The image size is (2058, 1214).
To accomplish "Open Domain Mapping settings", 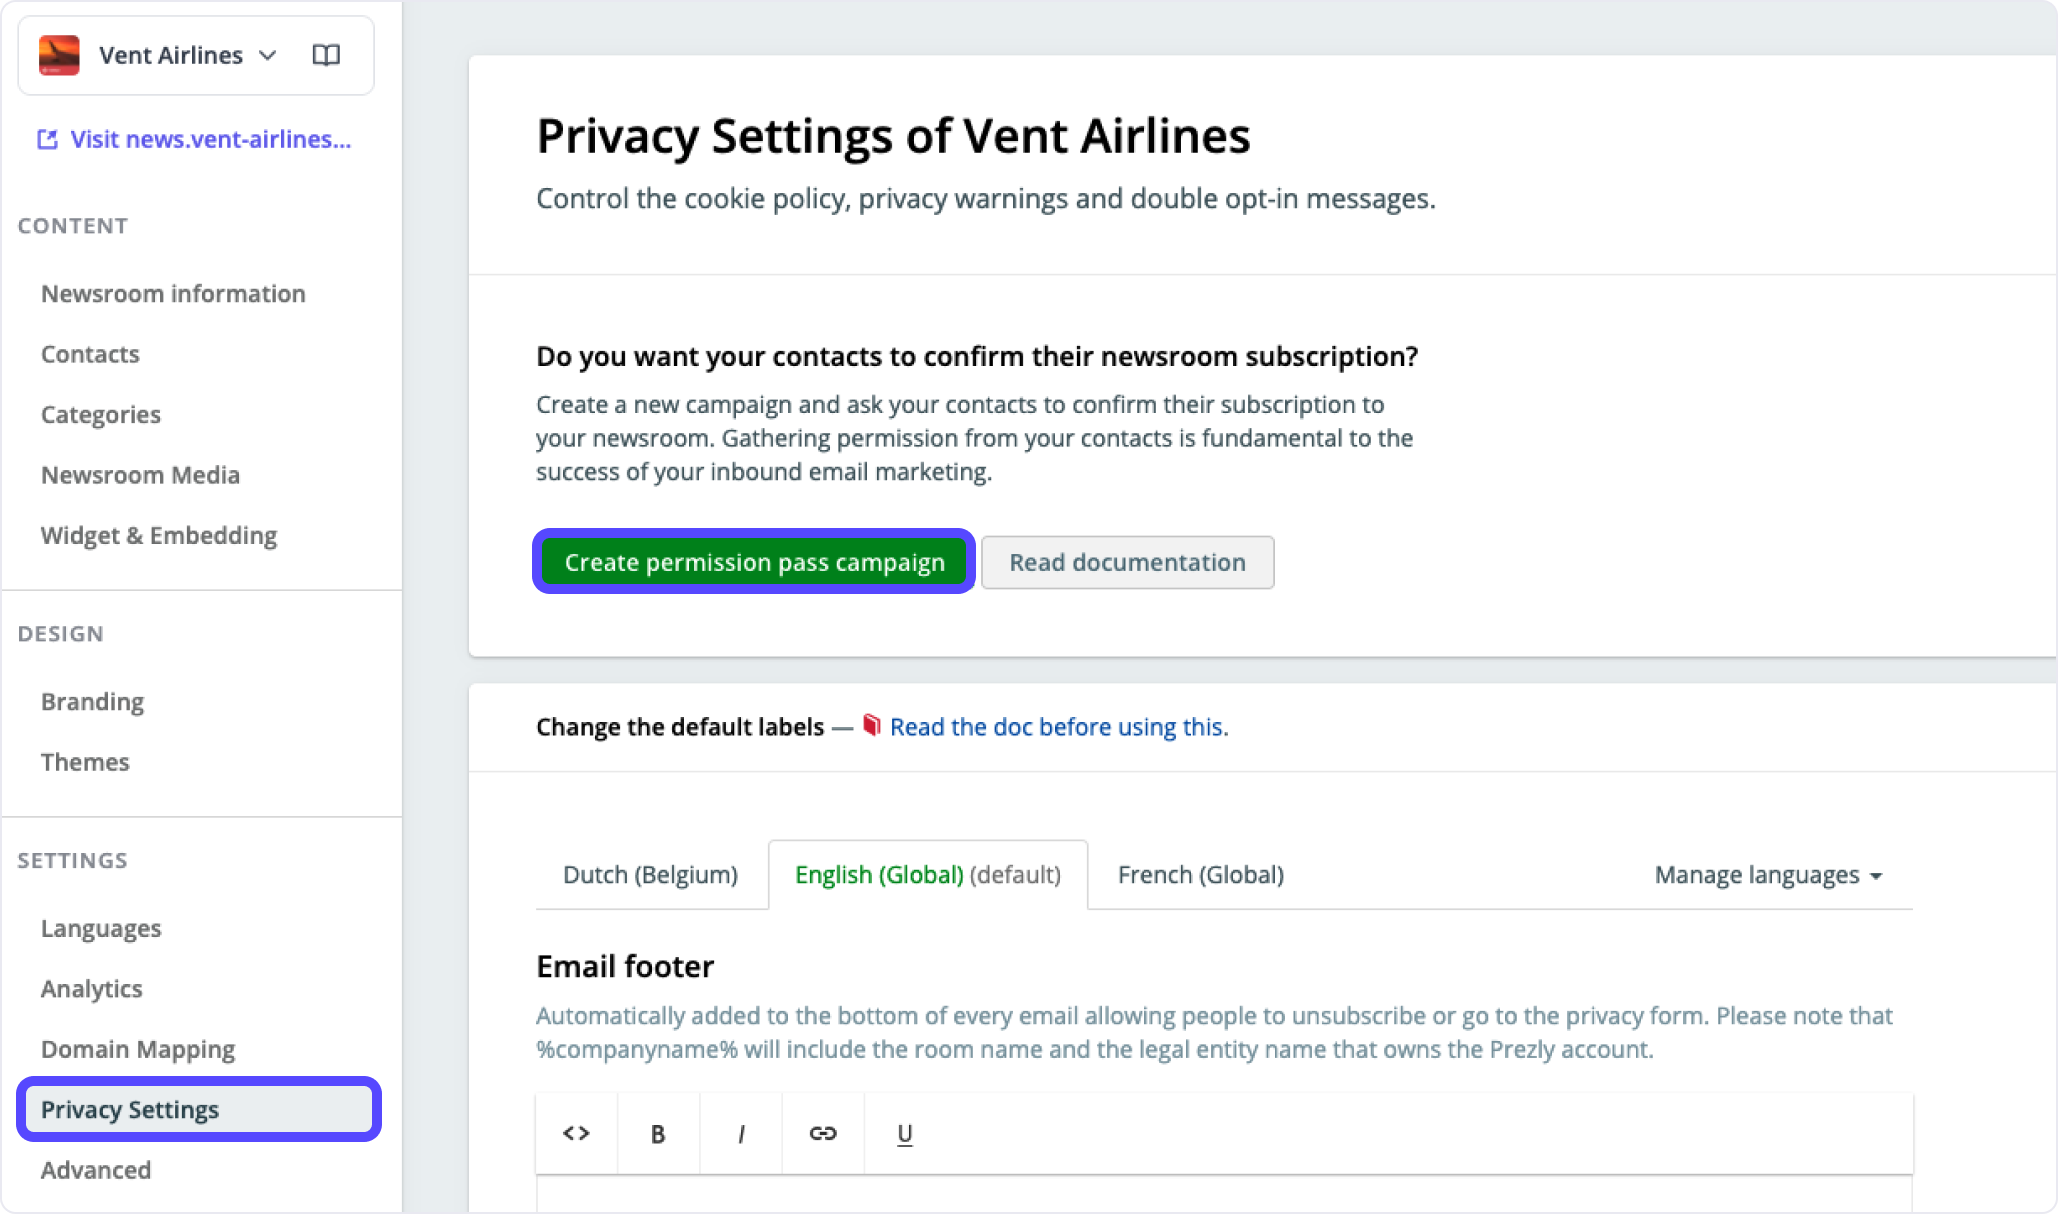I will point(138,1049).
